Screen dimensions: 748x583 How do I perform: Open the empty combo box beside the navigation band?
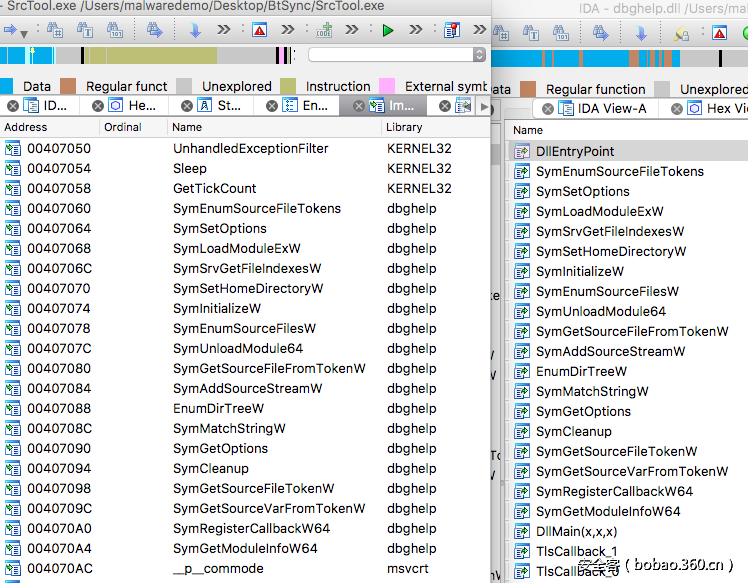[397, 55]
